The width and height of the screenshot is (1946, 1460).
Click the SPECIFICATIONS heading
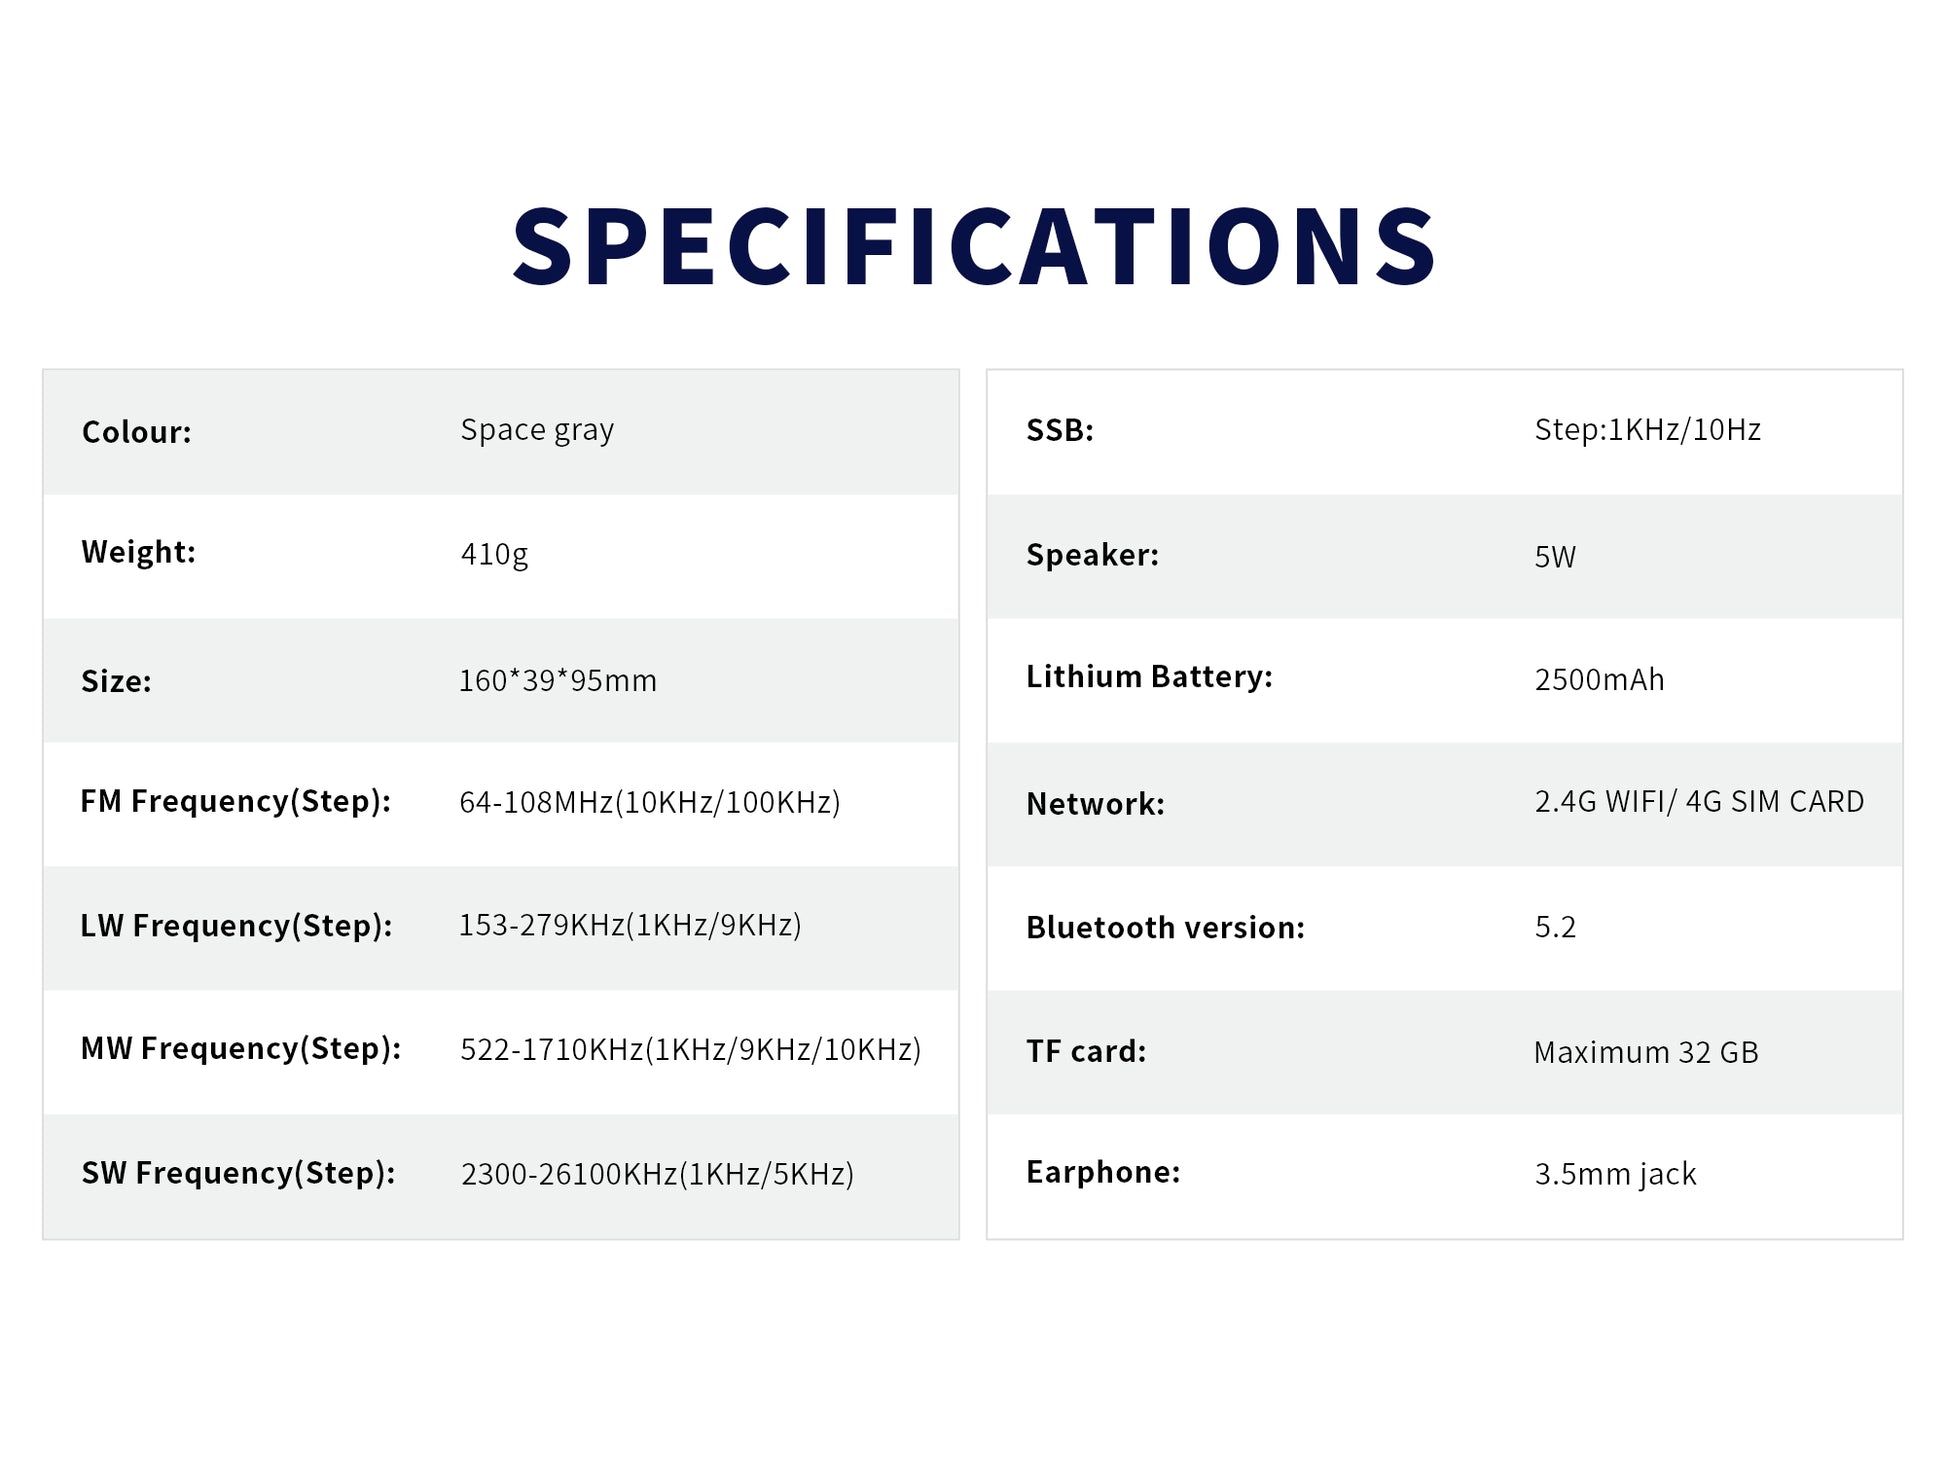[x=973, y=247]
